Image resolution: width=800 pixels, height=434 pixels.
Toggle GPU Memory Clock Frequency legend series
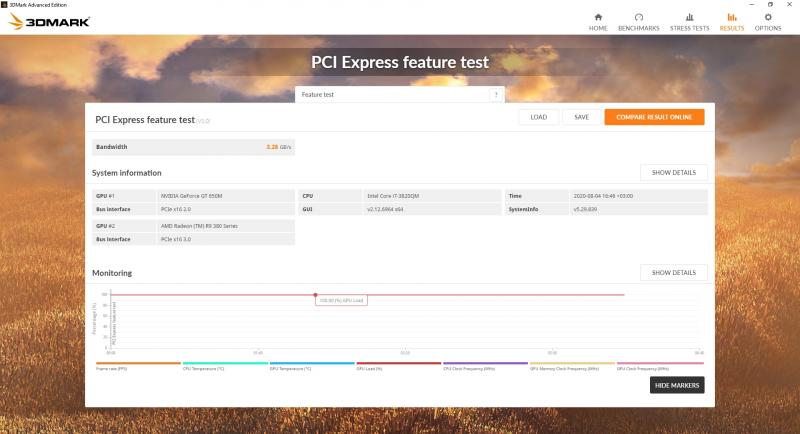click(x=572, y=366)
